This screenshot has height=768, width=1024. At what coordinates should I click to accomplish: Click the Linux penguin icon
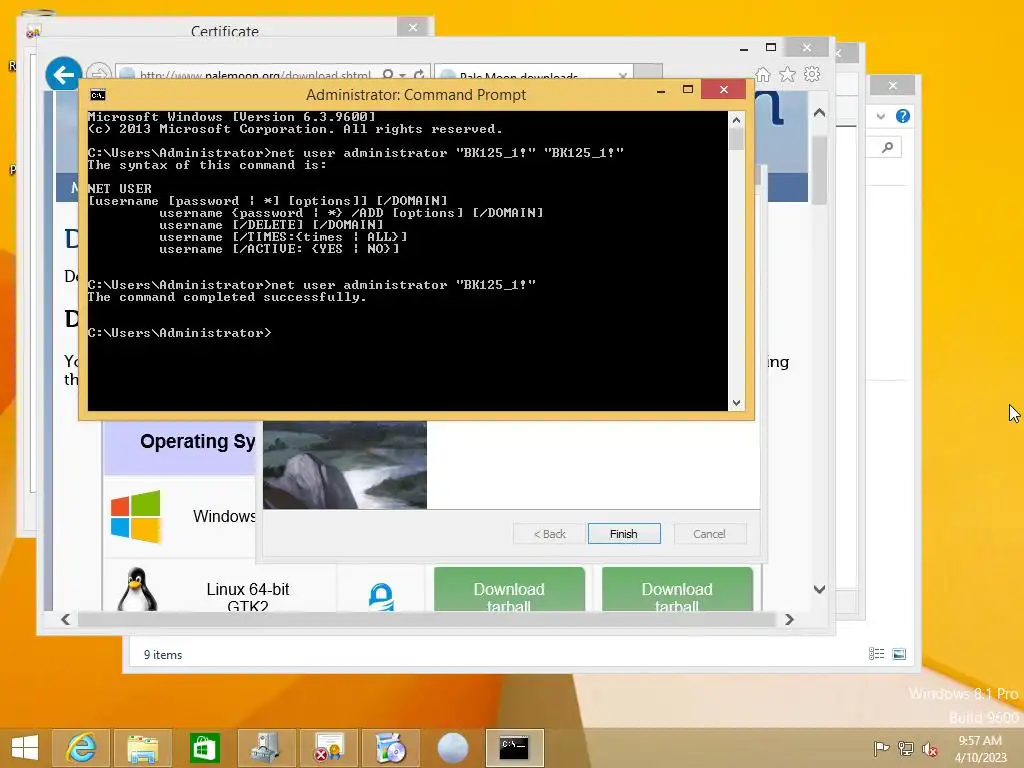click(x=137, y=589)
